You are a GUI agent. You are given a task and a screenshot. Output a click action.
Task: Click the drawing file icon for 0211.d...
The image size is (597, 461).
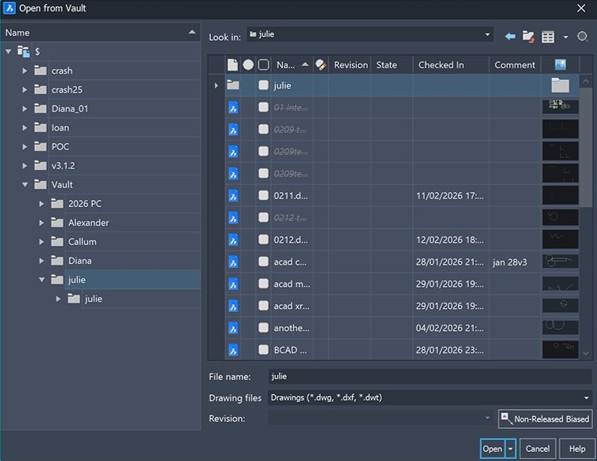(233, 196)
